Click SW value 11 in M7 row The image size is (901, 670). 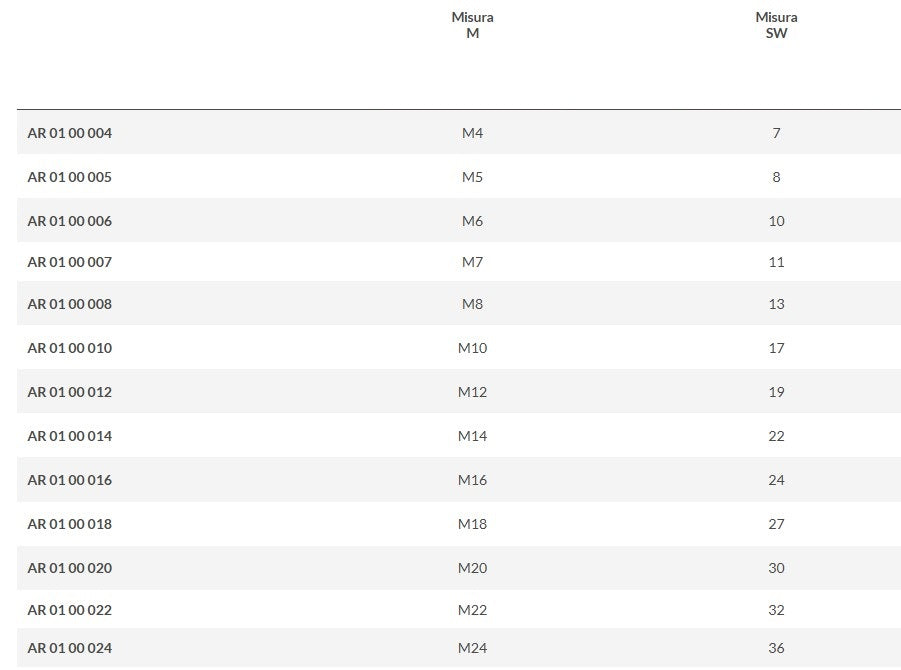click(776, 262)
